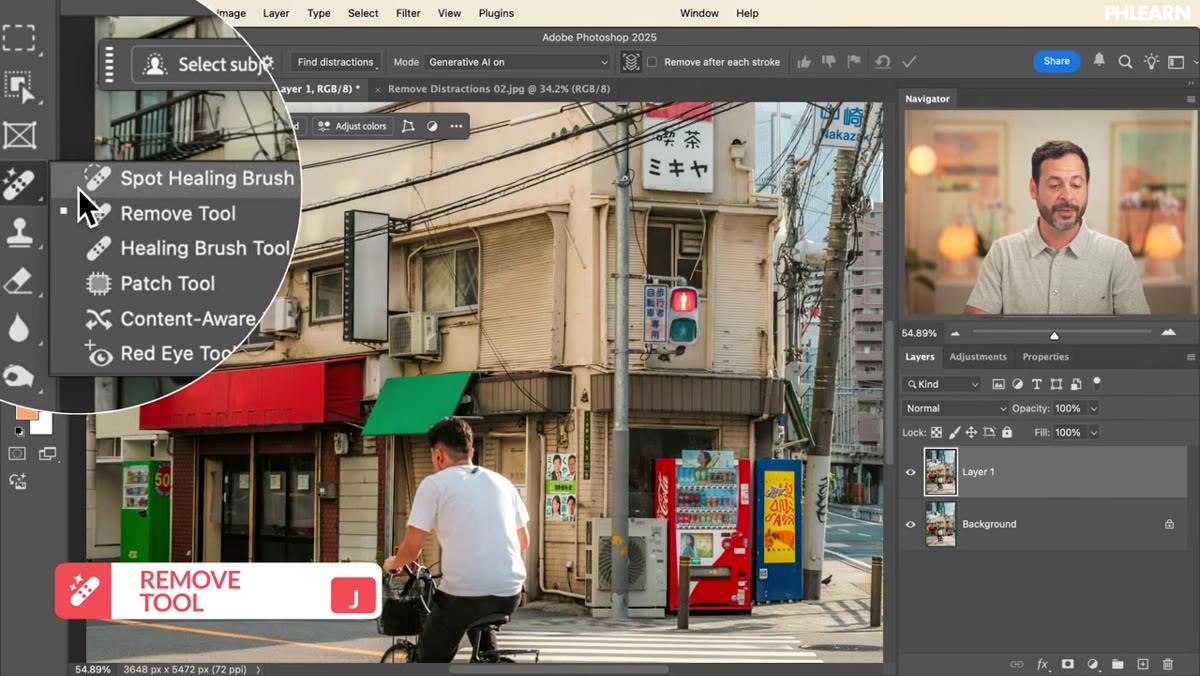This screenshot has width=1200, height=676.
Task: Add a layer mask icon
Action: [x=1068, y=664]
